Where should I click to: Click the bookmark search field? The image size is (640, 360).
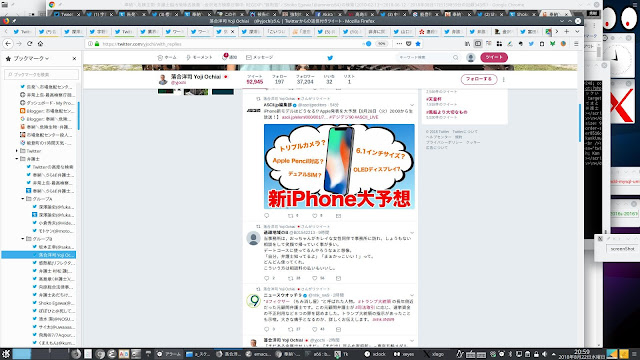pos(41,74)
